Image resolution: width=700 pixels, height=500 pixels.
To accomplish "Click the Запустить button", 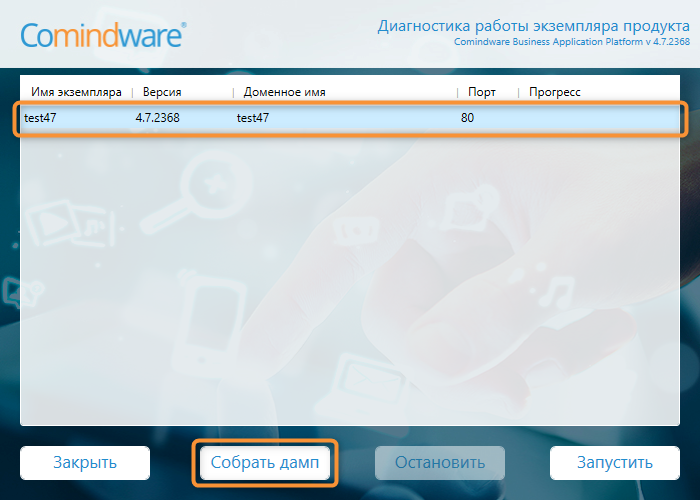I will (615, 462).
